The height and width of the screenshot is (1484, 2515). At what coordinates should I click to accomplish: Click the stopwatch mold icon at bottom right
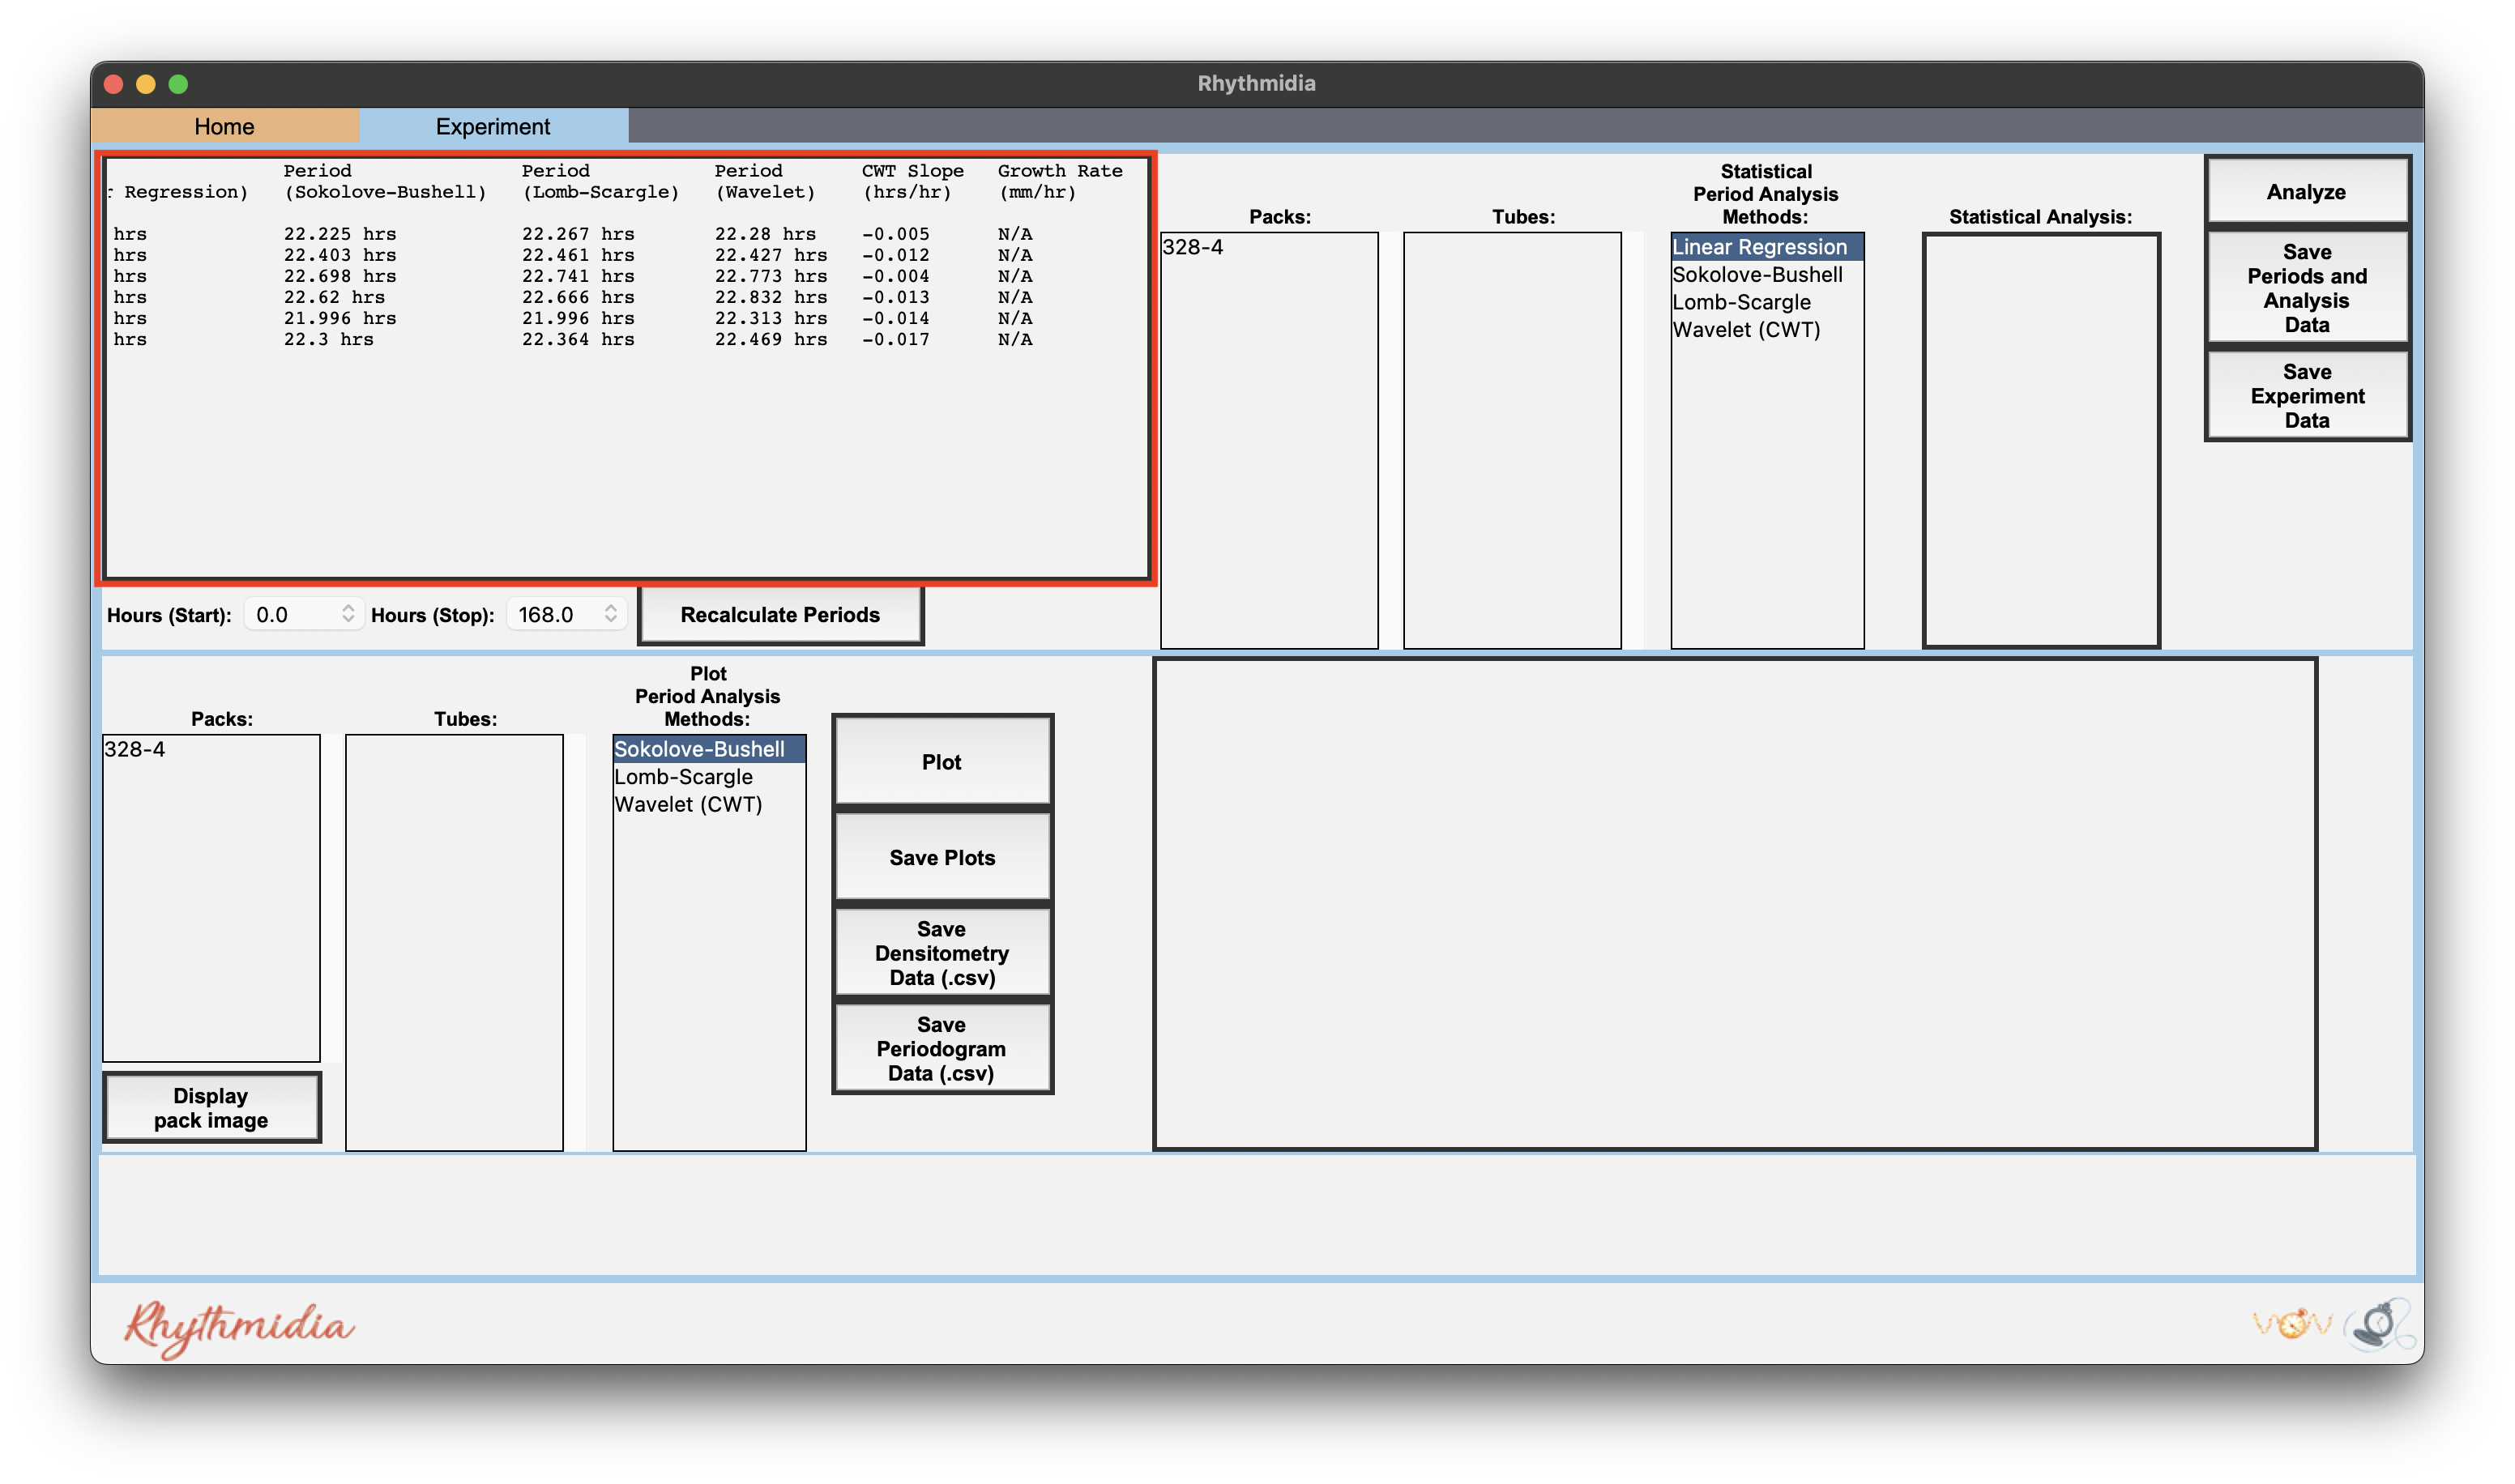[2380, 1326]
